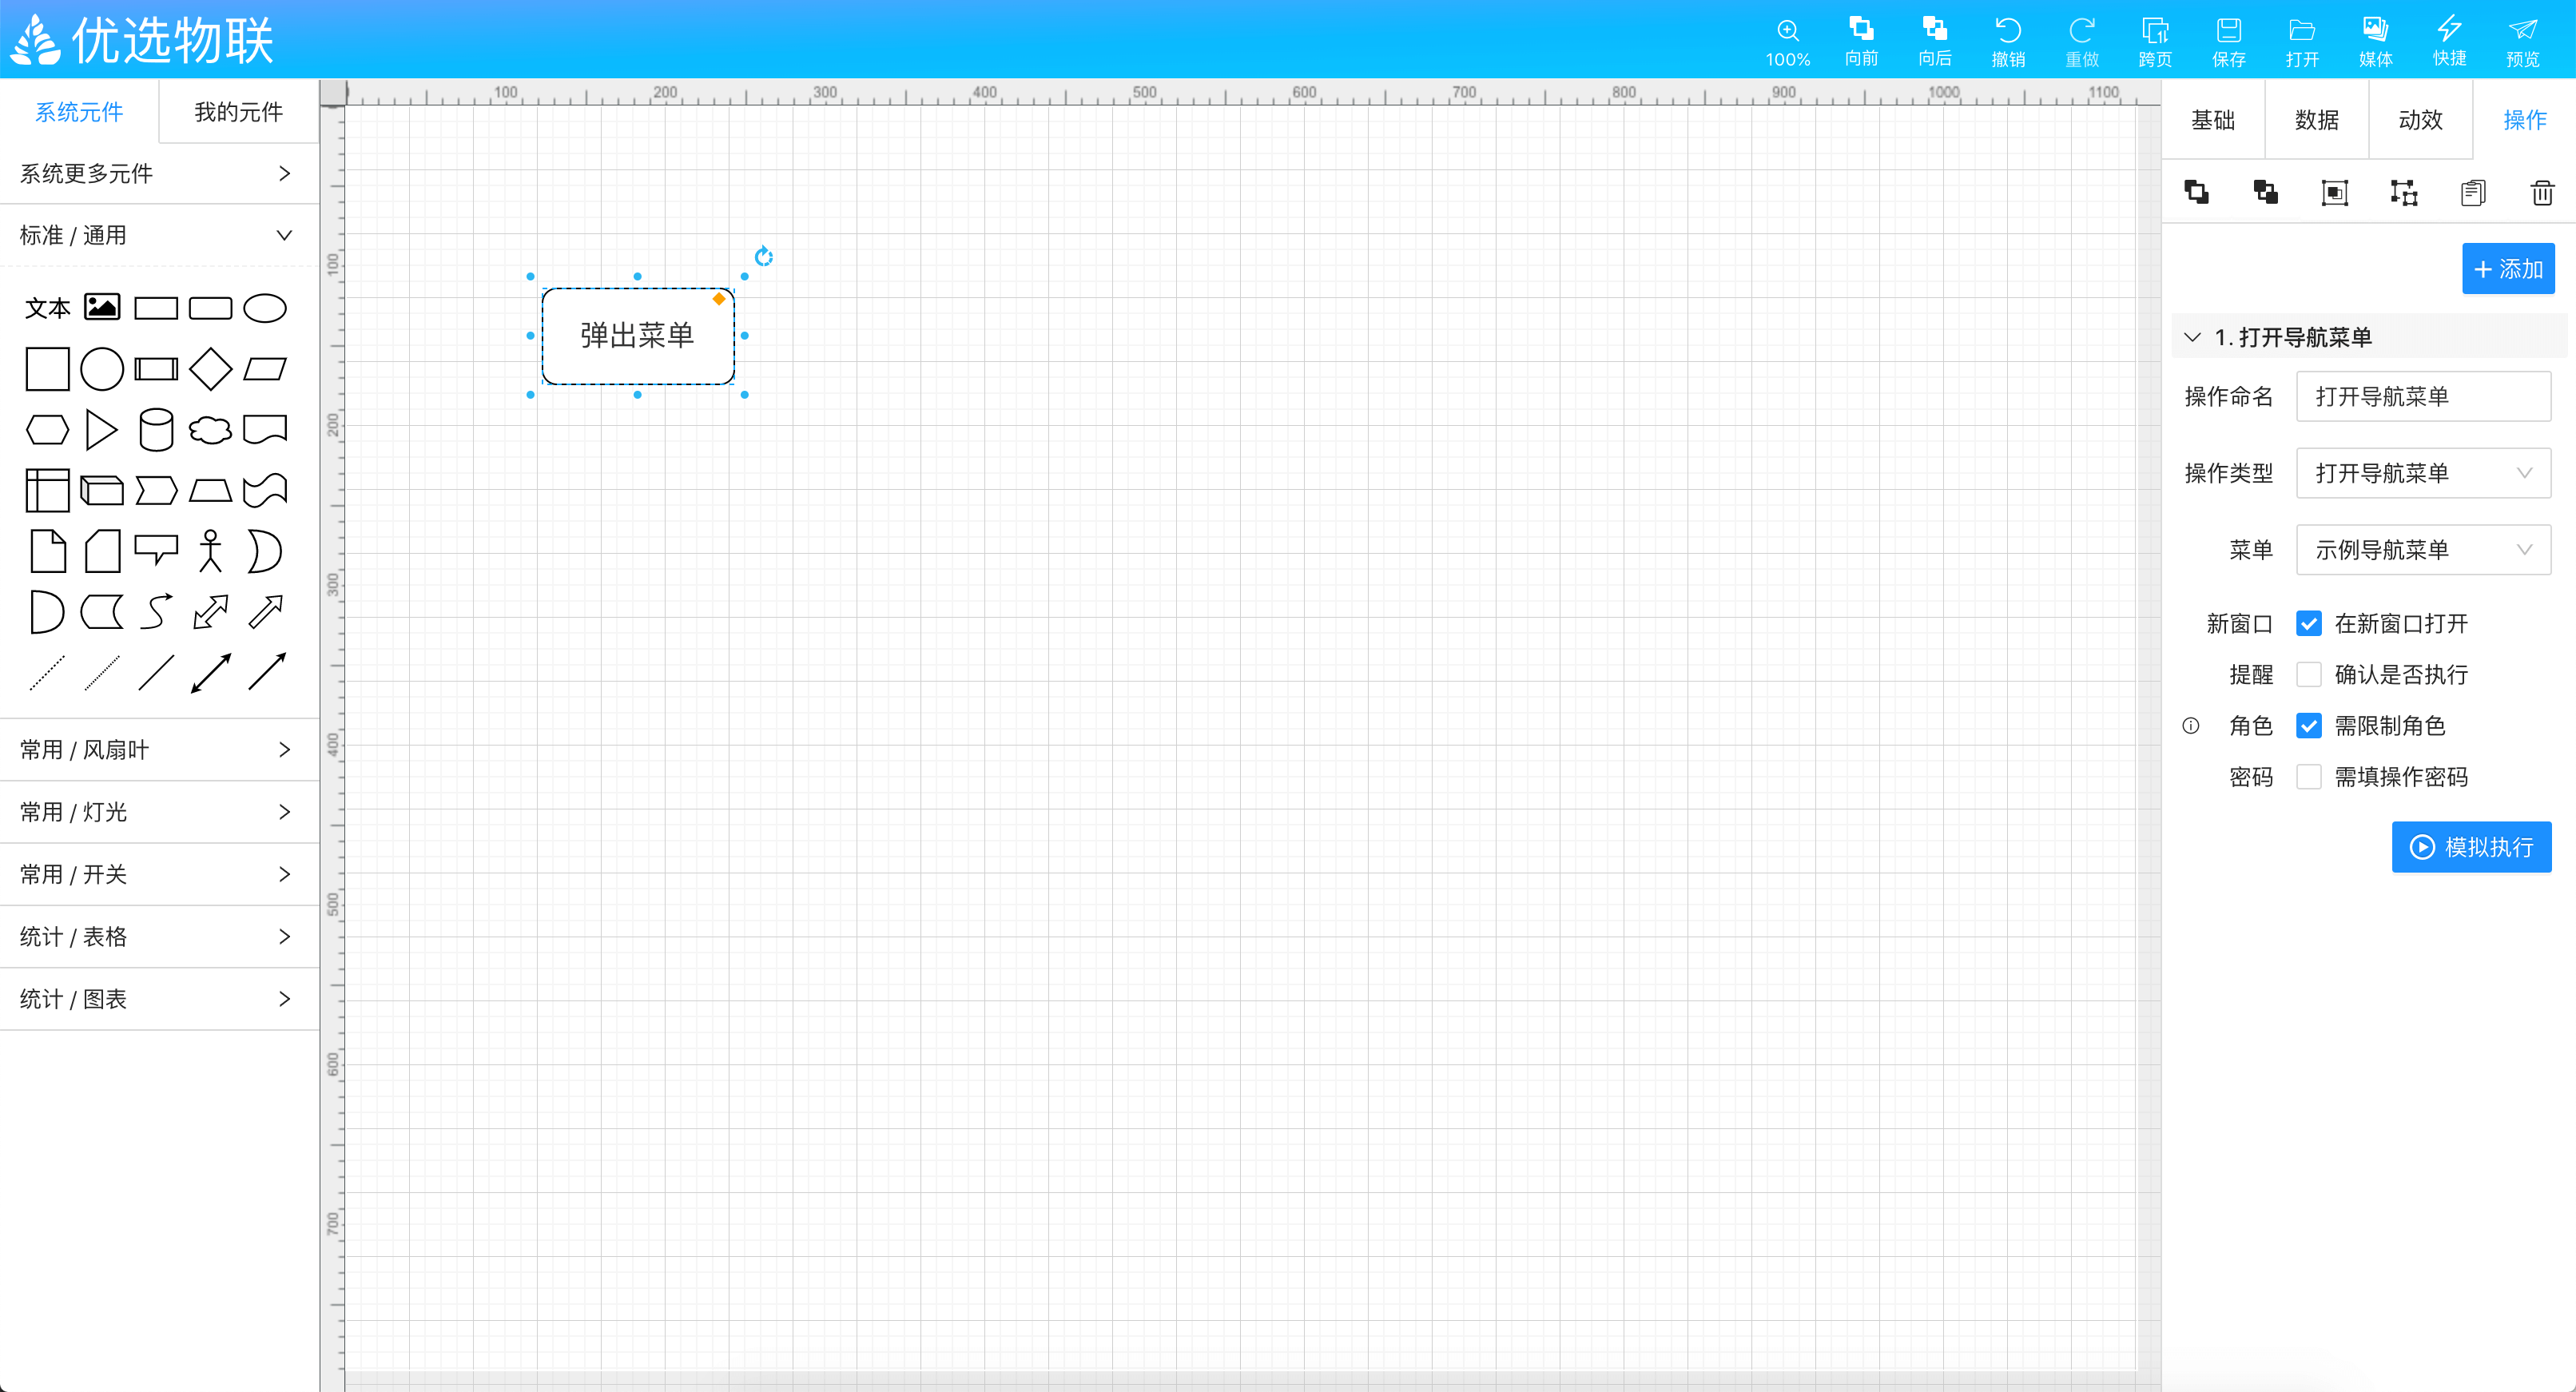This screenshot has height=1392, width=2576.
Task: Preview the page with 预览 icon
Action: [x=2523, y=42]
